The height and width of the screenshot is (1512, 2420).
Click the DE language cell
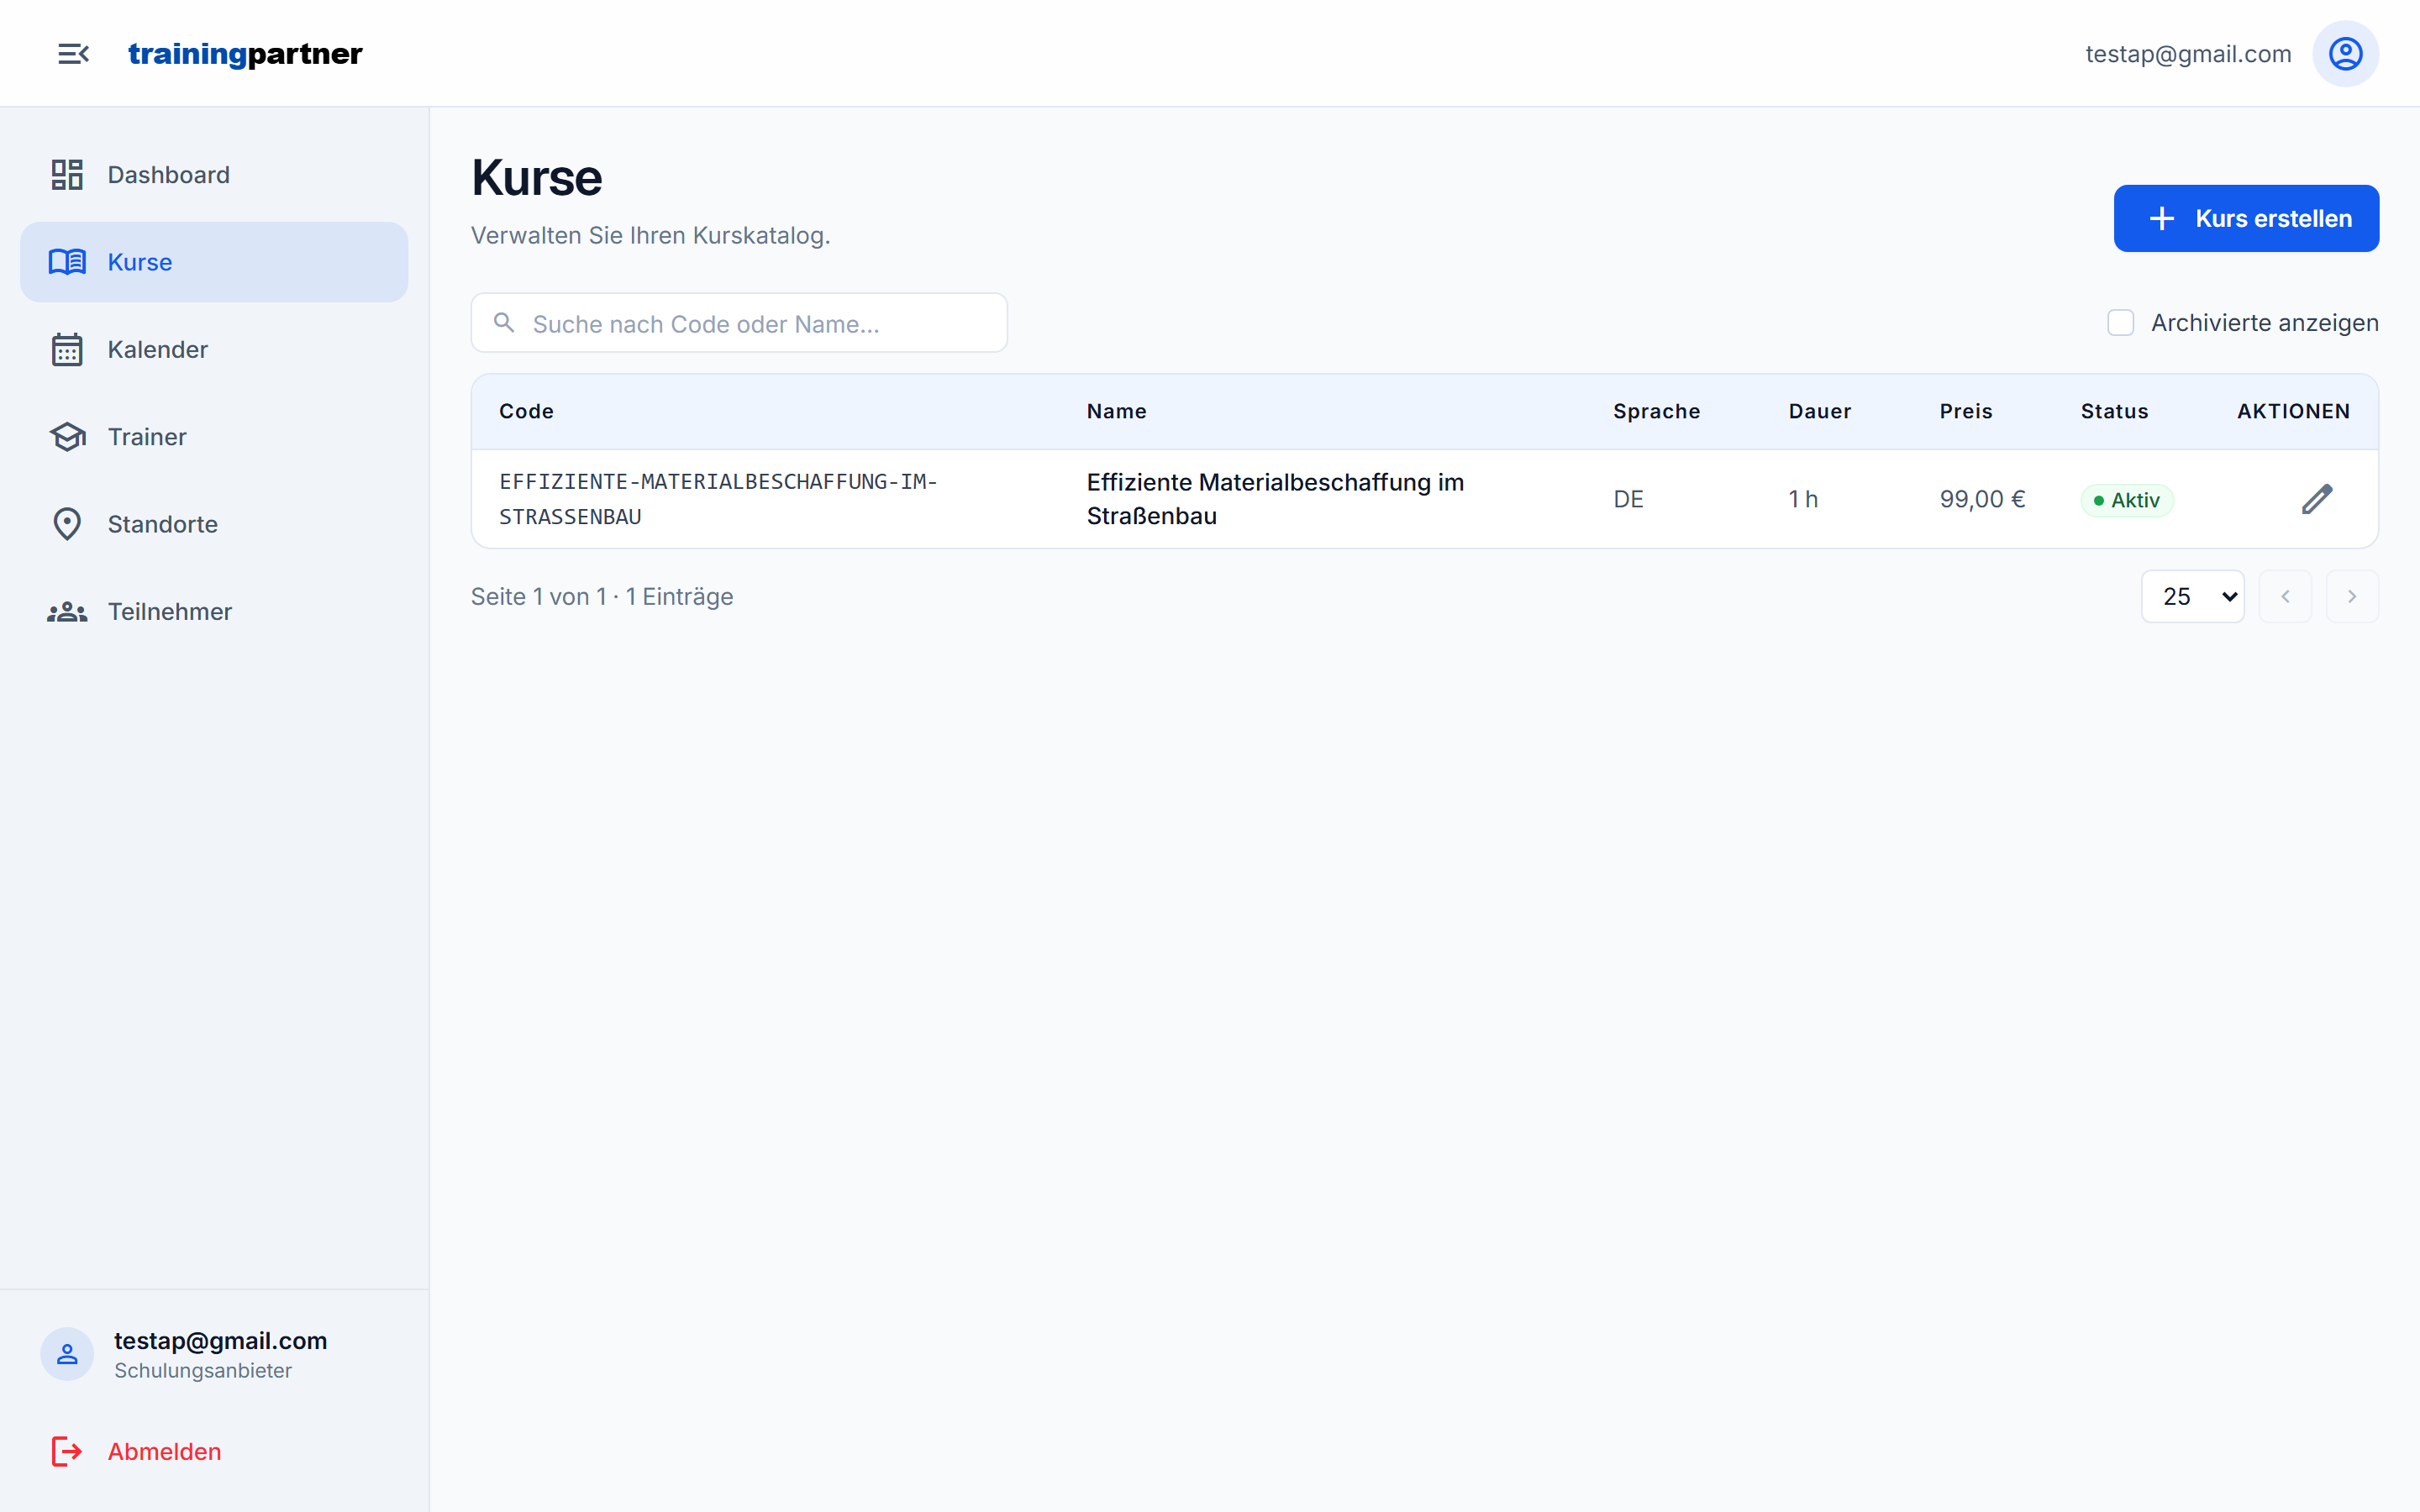[x=1628, y=499]
